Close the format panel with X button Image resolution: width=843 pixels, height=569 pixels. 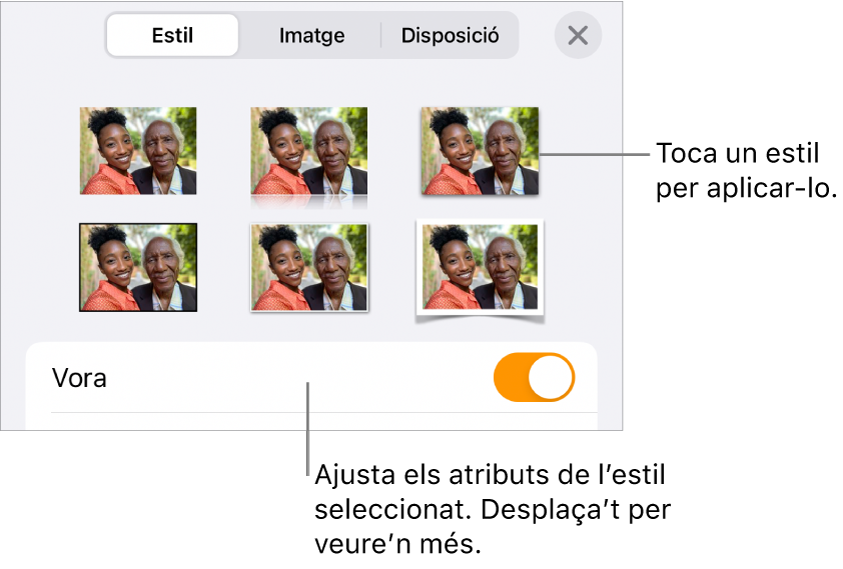578,35
